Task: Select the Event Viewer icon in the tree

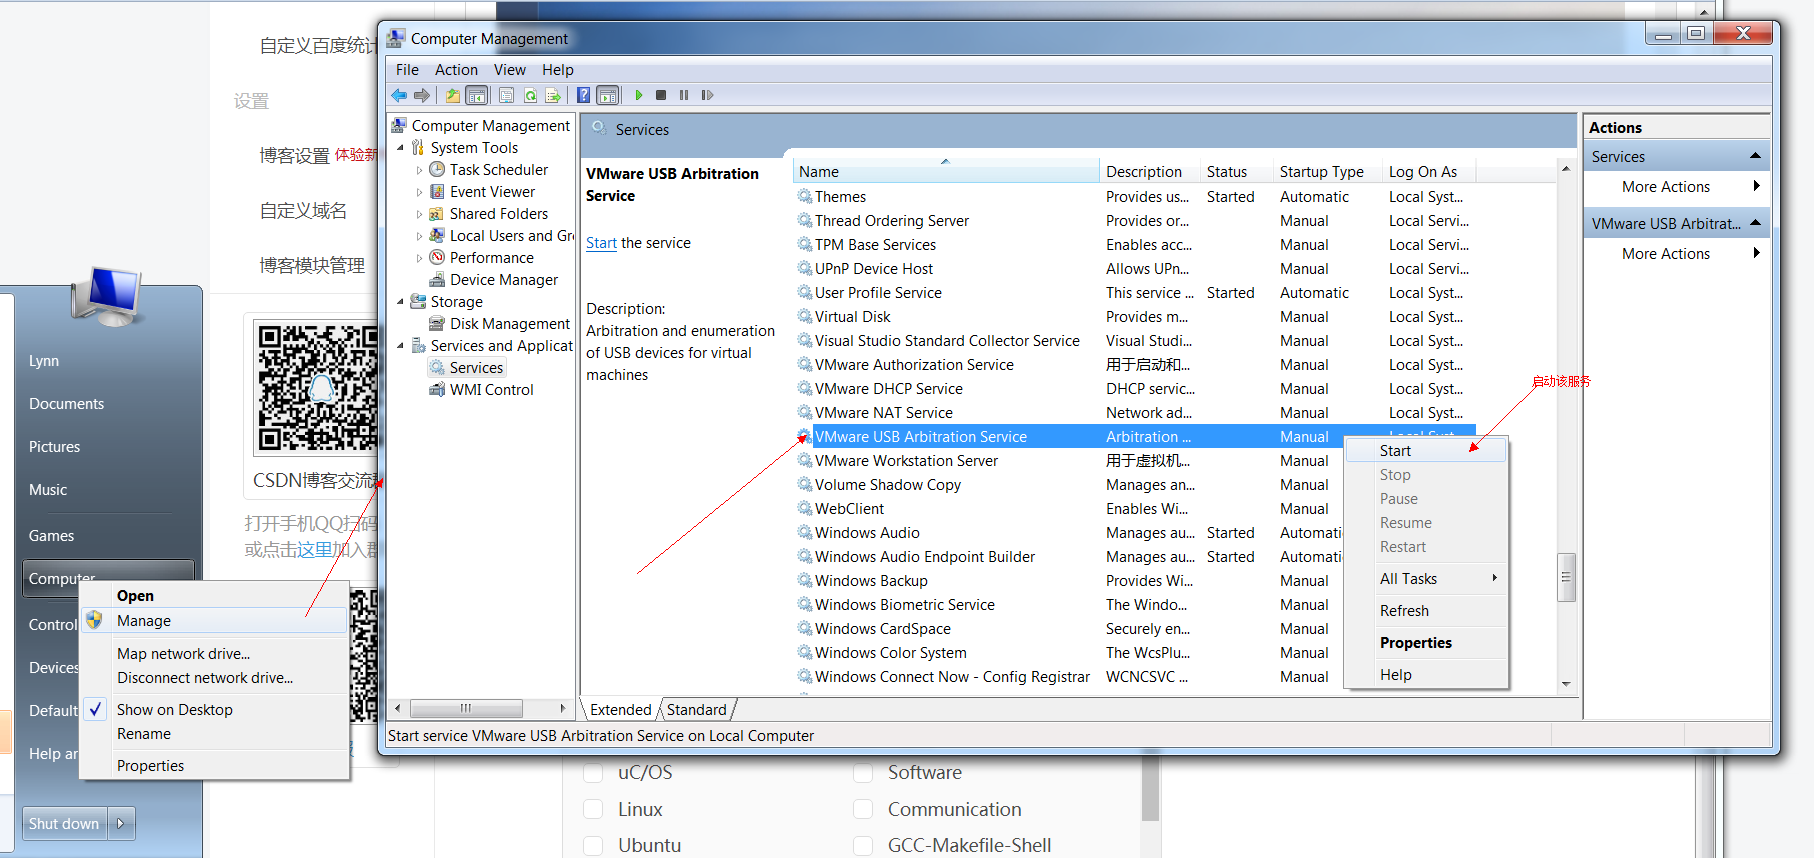Action: point(437,191)
